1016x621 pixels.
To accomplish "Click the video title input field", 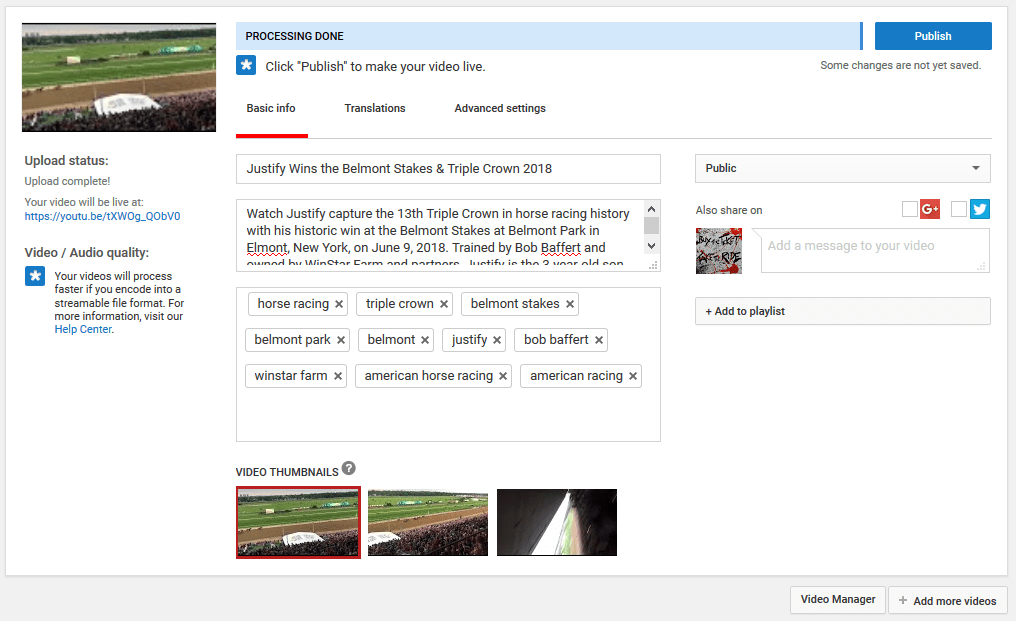I will 448,169.
